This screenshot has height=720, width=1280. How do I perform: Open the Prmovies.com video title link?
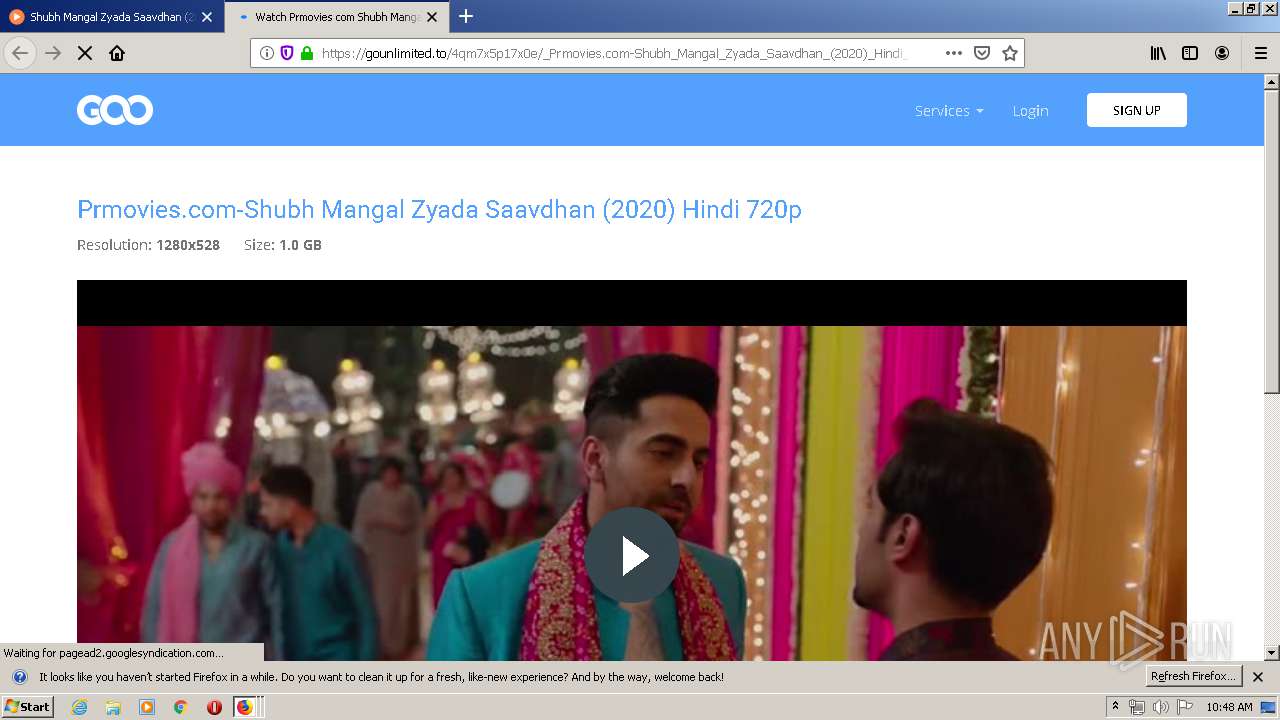coord(439,209)
